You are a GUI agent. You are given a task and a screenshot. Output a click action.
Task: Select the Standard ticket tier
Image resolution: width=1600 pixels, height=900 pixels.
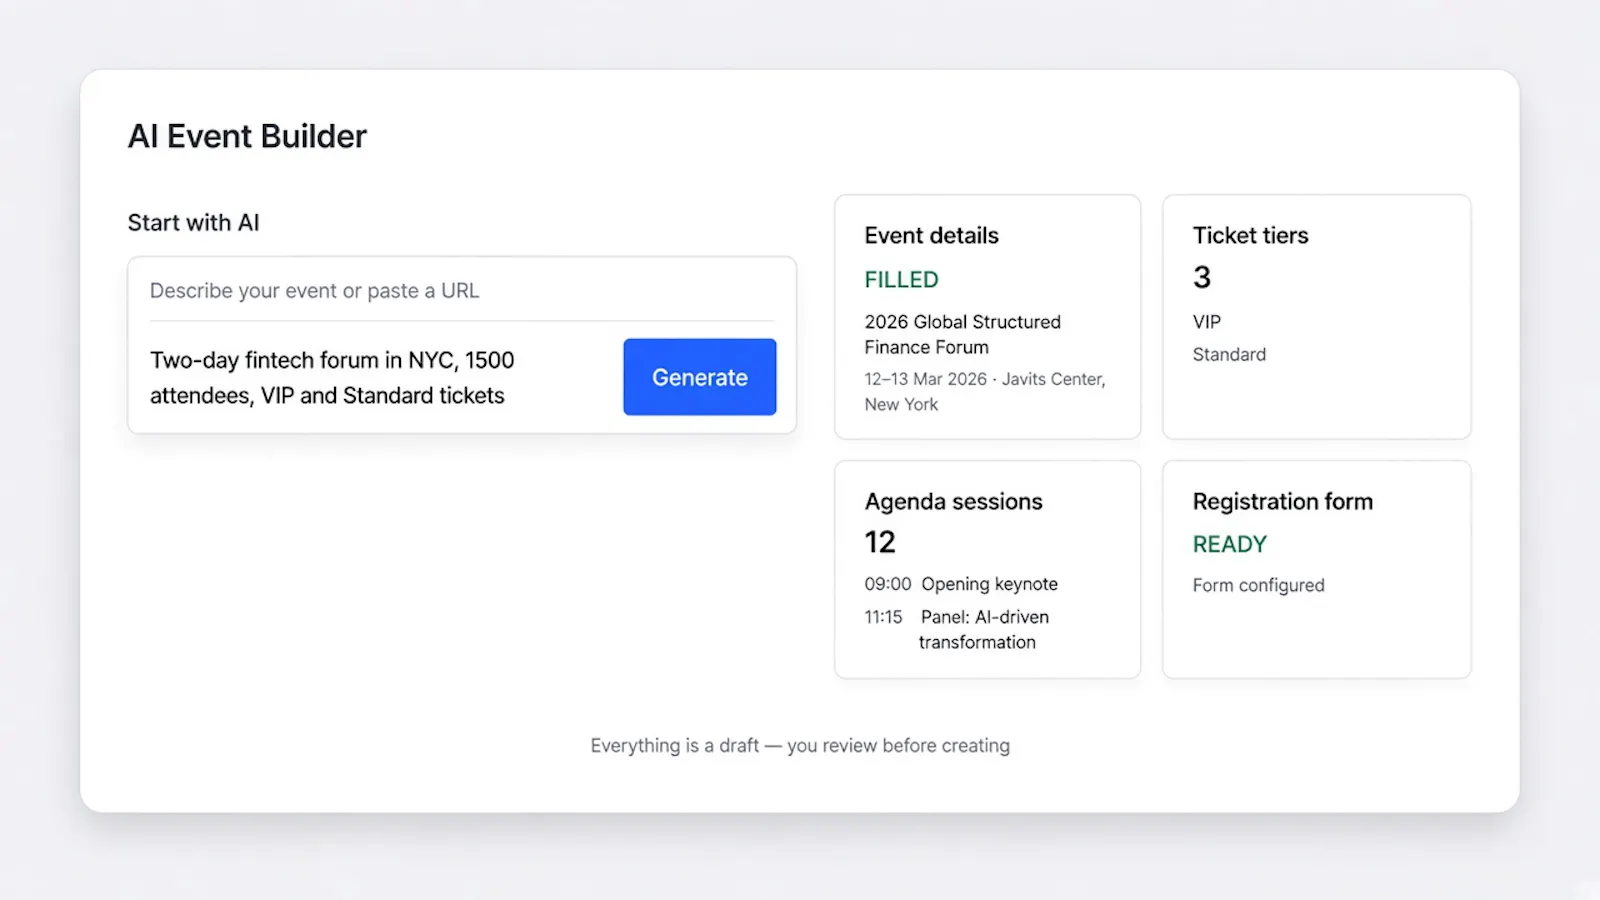1229,355
